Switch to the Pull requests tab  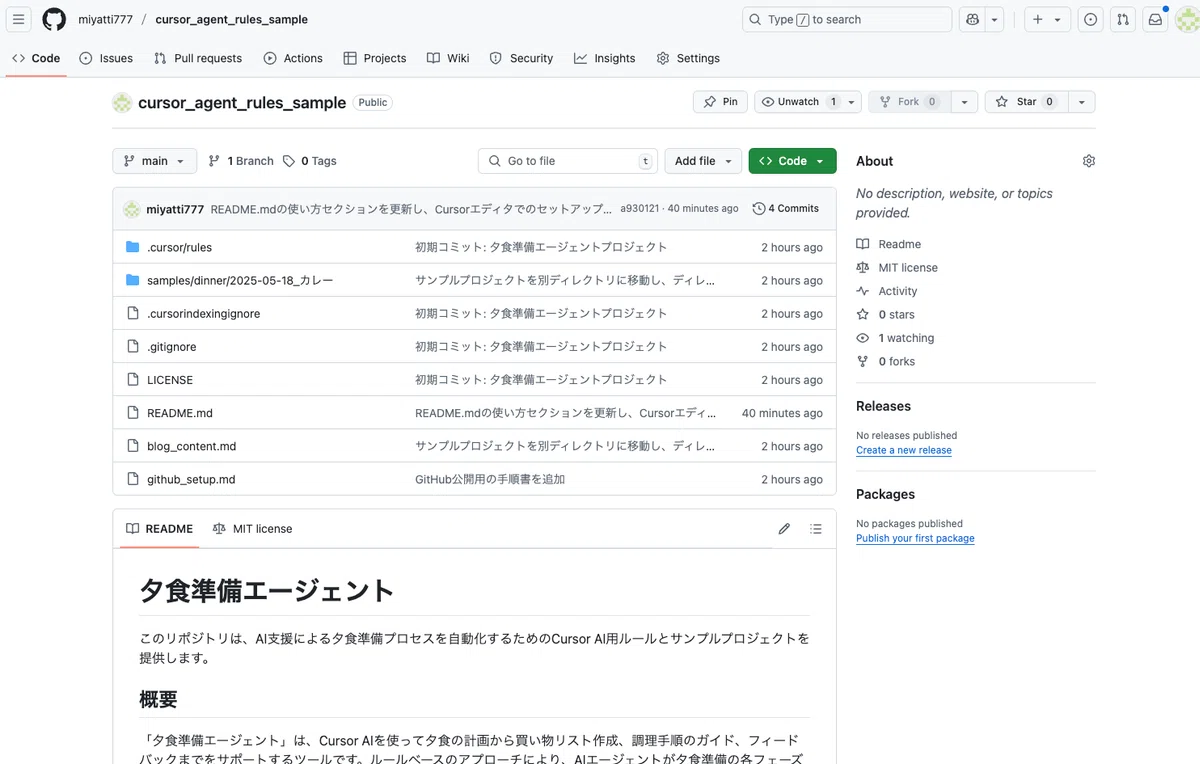pos(198,58)
